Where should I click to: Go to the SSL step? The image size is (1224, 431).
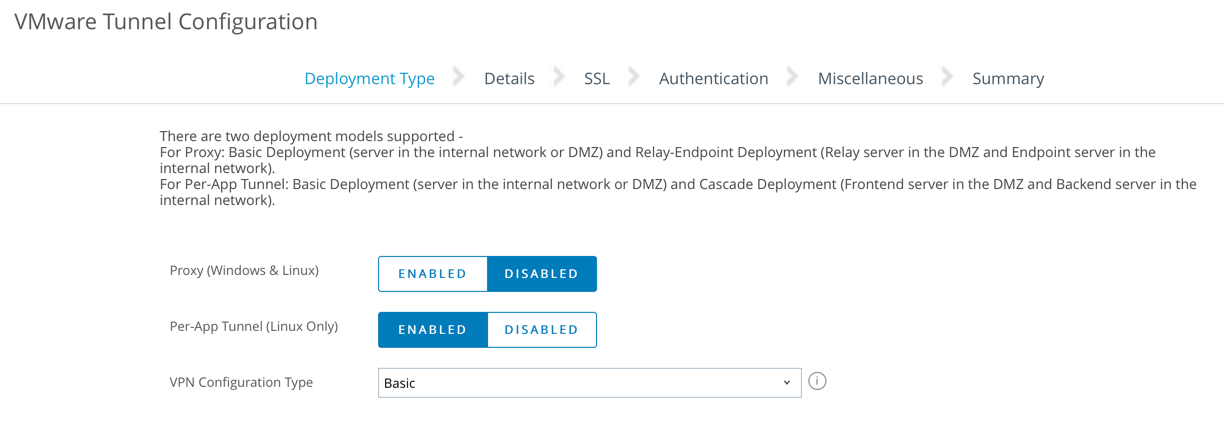tap(597, 78)
